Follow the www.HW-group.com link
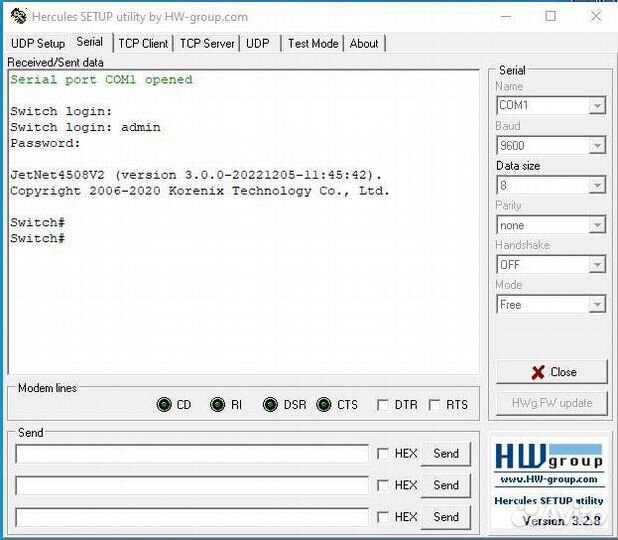The height and width of the screenshot is (540, 618). 548,479
